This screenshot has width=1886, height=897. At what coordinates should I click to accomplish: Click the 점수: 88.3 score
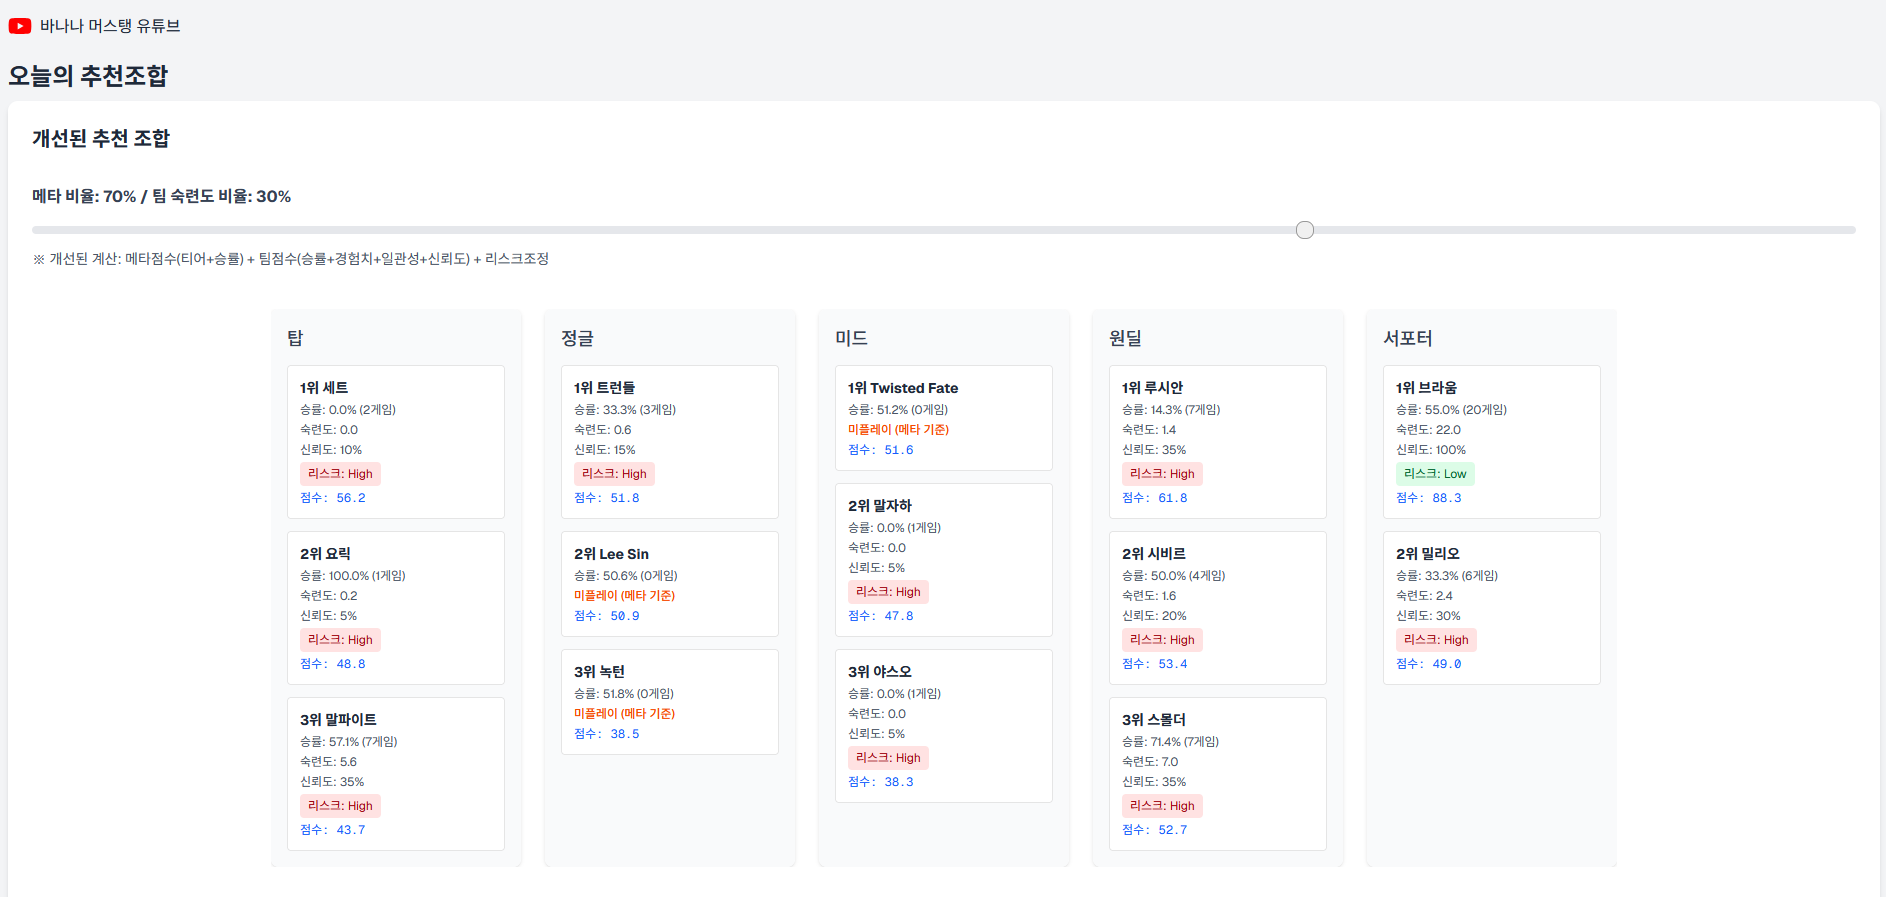[x=1429, y=498]
